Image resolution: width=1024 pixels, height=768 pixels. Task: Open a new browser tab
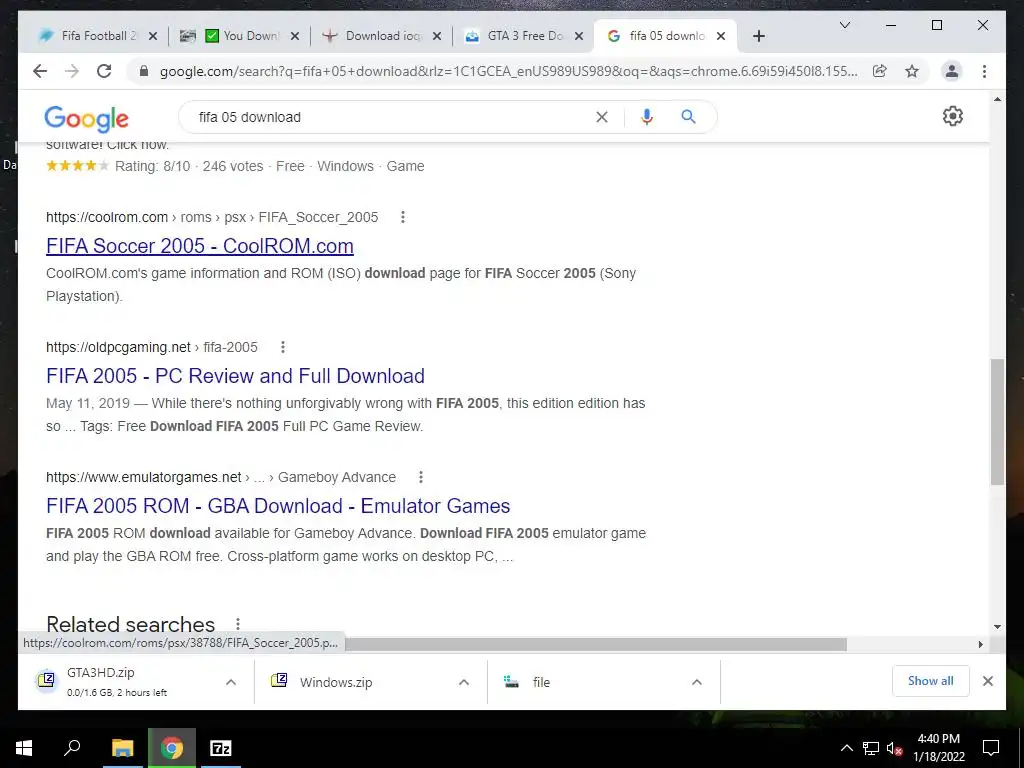coord(758,36)
